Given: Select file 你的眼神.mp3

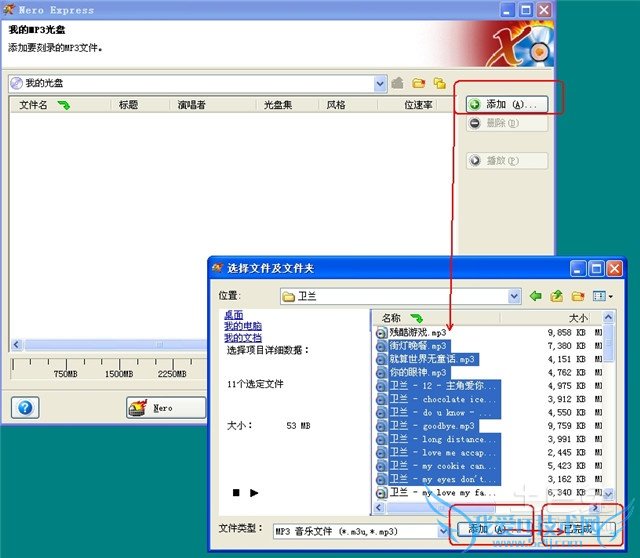Looking at the screenshot, I should pyautogui.click(x=418, y=373).
